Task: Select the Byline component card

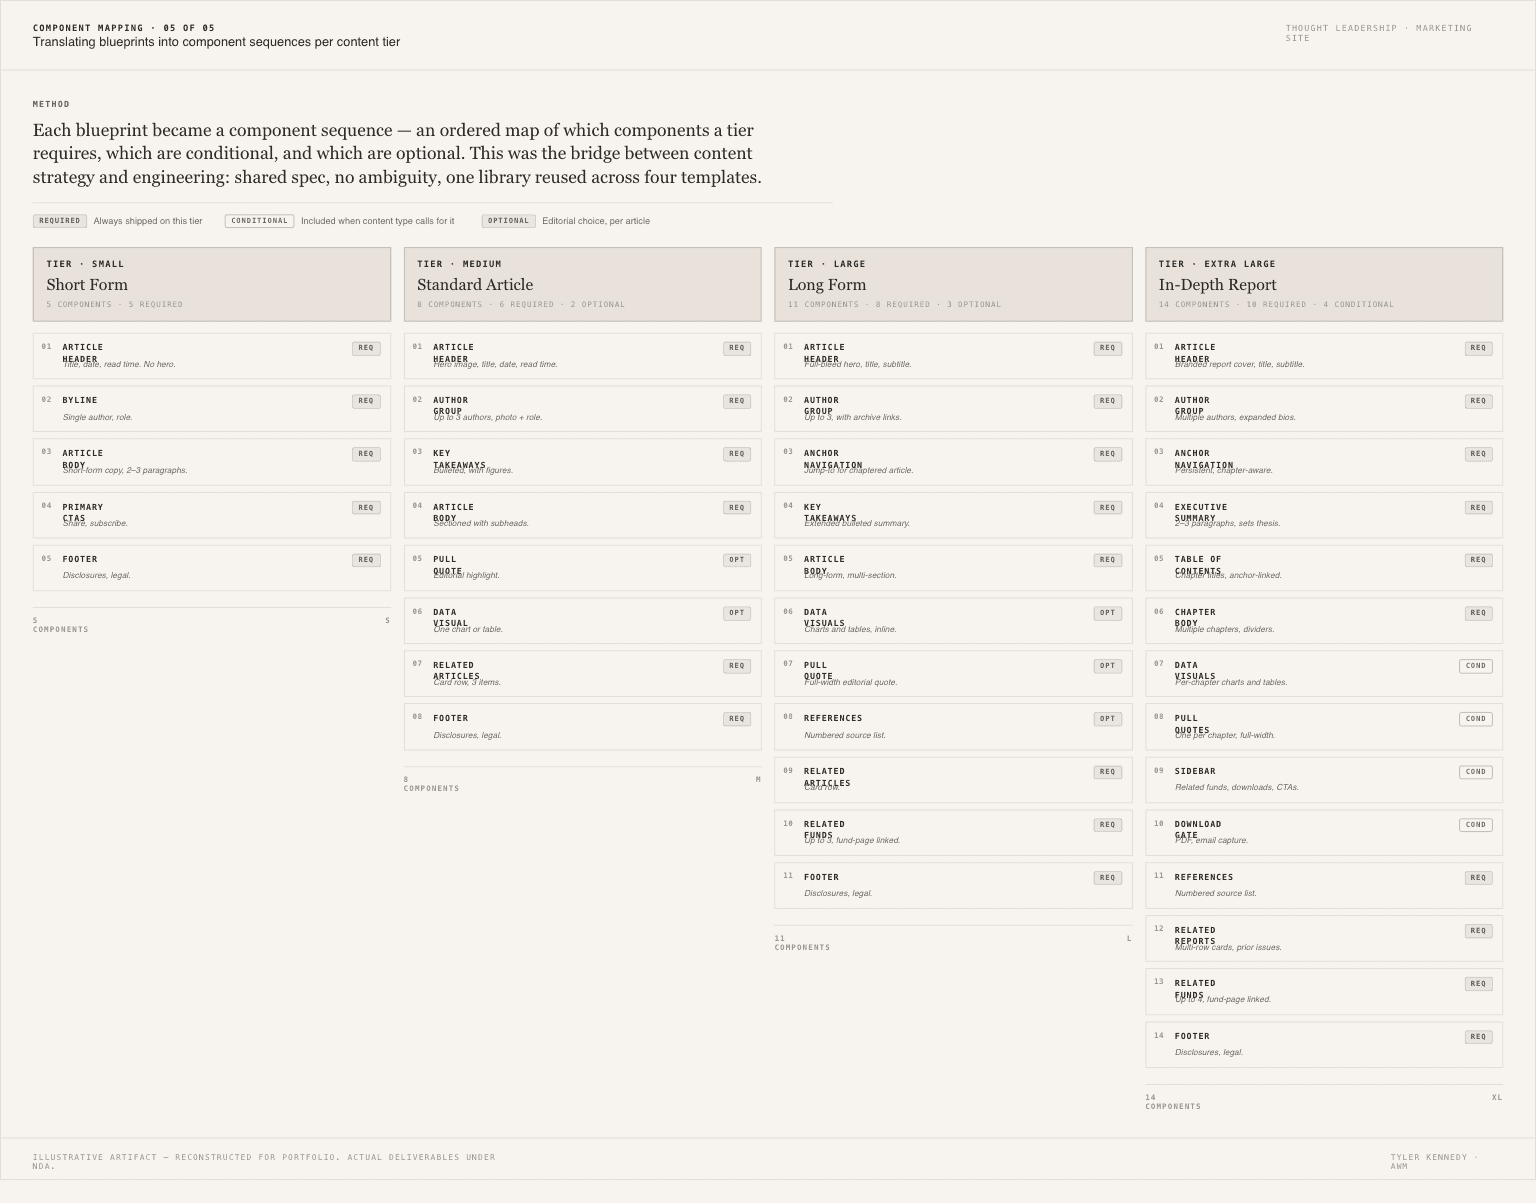Action: point(212,409)
